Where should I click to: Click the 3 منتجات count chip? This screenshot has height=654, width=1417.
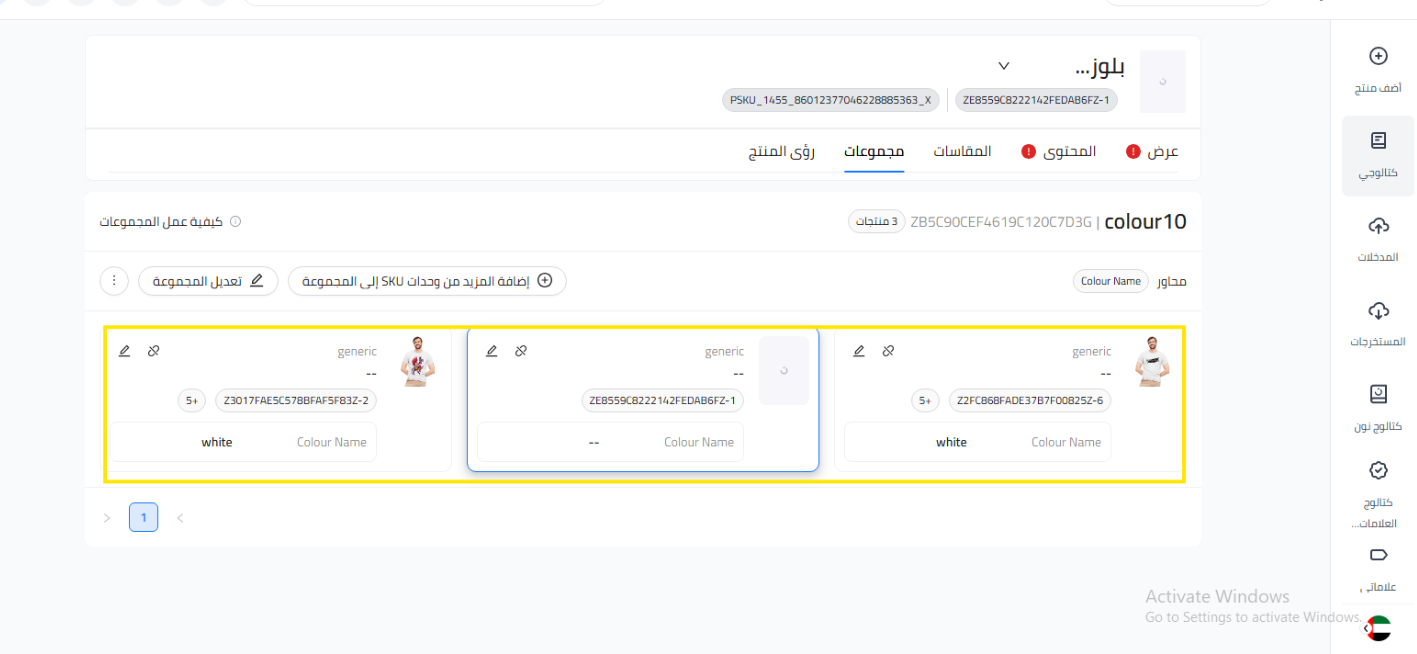(875, 221)
